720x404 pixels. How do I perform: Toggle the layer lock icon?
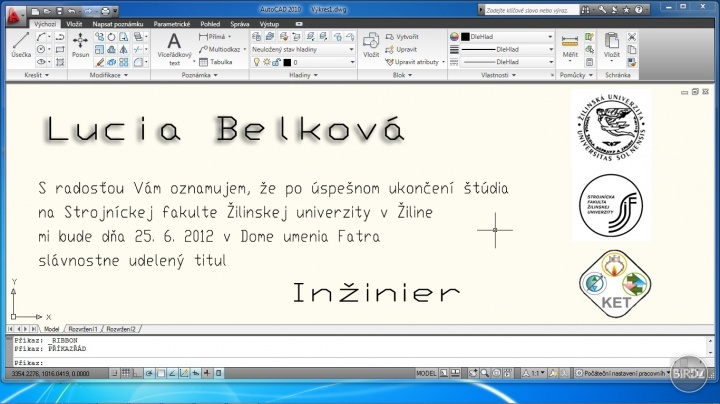tap(277, 62)
